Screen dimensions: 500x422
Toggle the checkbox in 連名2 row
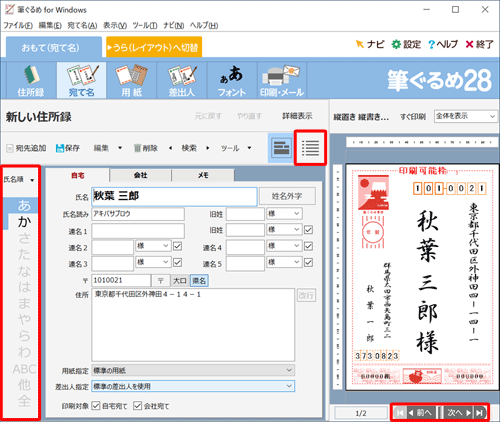point(178,246)
